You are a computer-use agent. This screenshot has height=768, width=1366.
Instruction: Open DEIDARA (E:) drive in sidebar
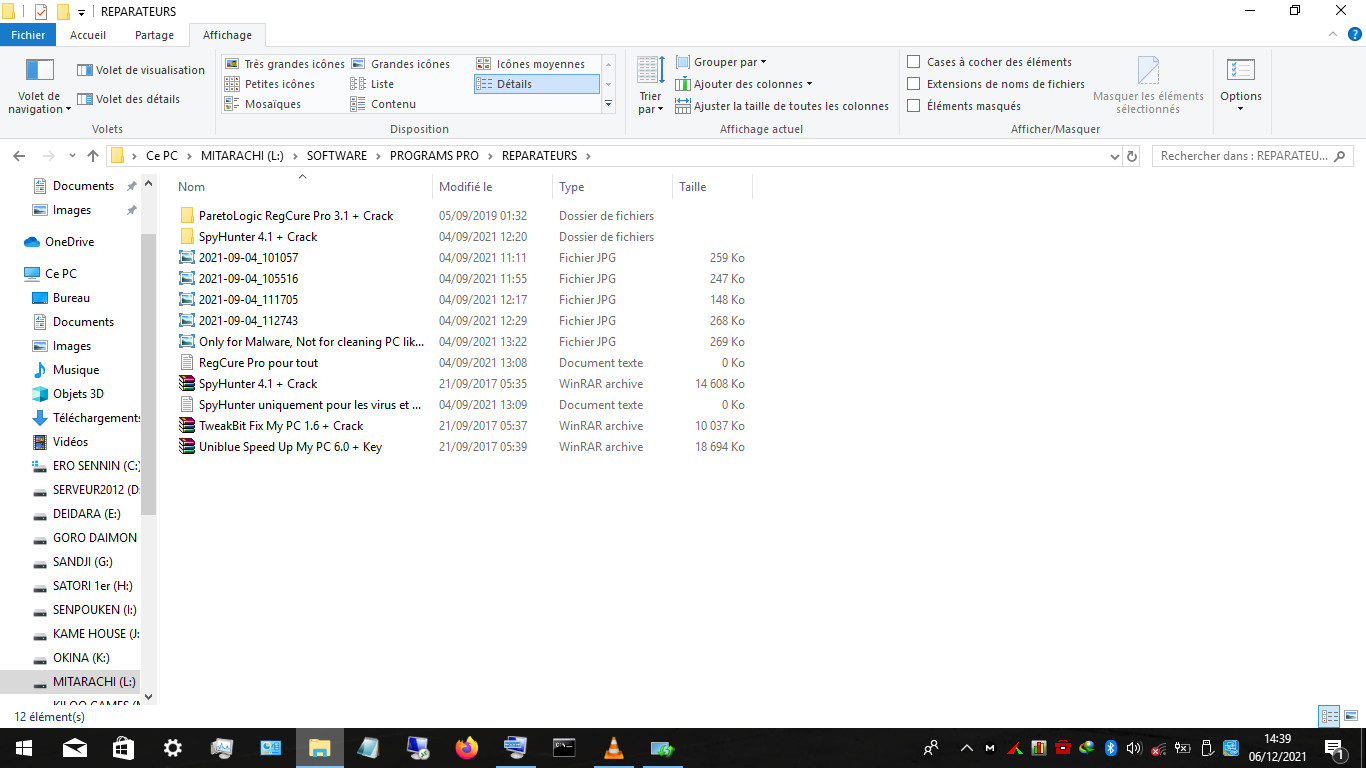pos(86,514)
